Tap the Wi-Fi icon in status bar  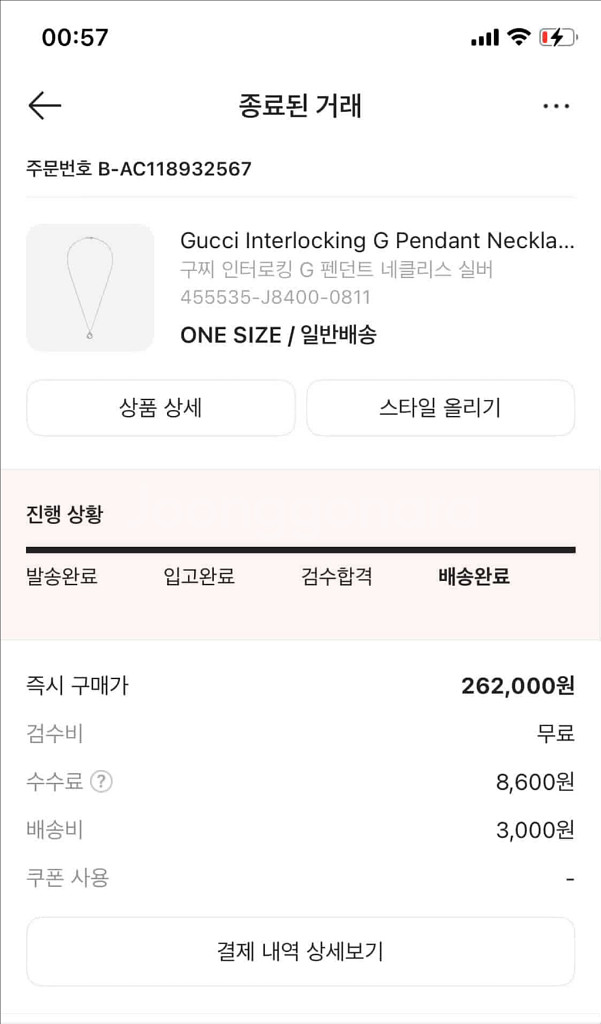(x=518, y=38)
